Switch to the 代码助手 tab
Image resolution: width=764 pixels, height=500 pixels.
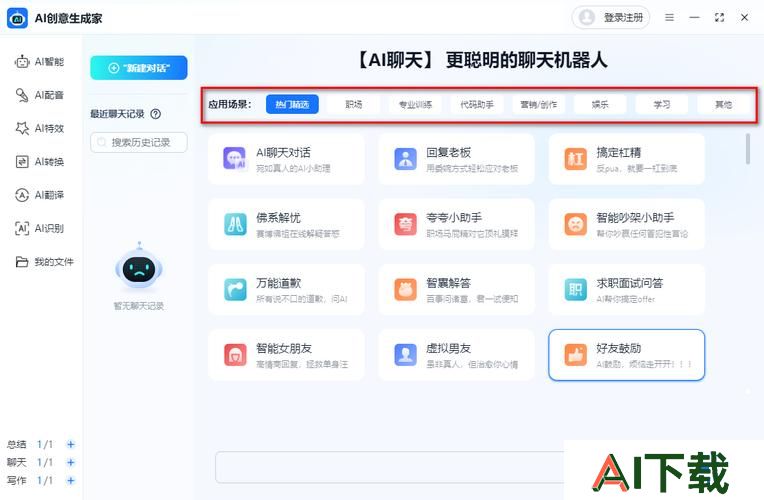point(477,104)
